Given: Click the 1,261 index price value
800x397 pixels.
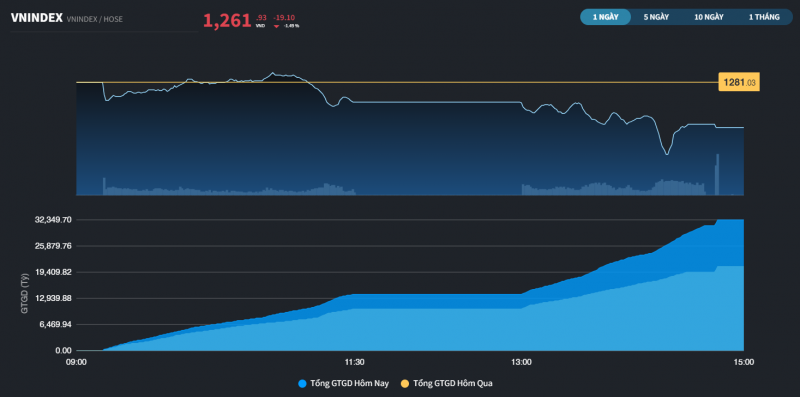Looking at the screenshot, I should 227,21.
